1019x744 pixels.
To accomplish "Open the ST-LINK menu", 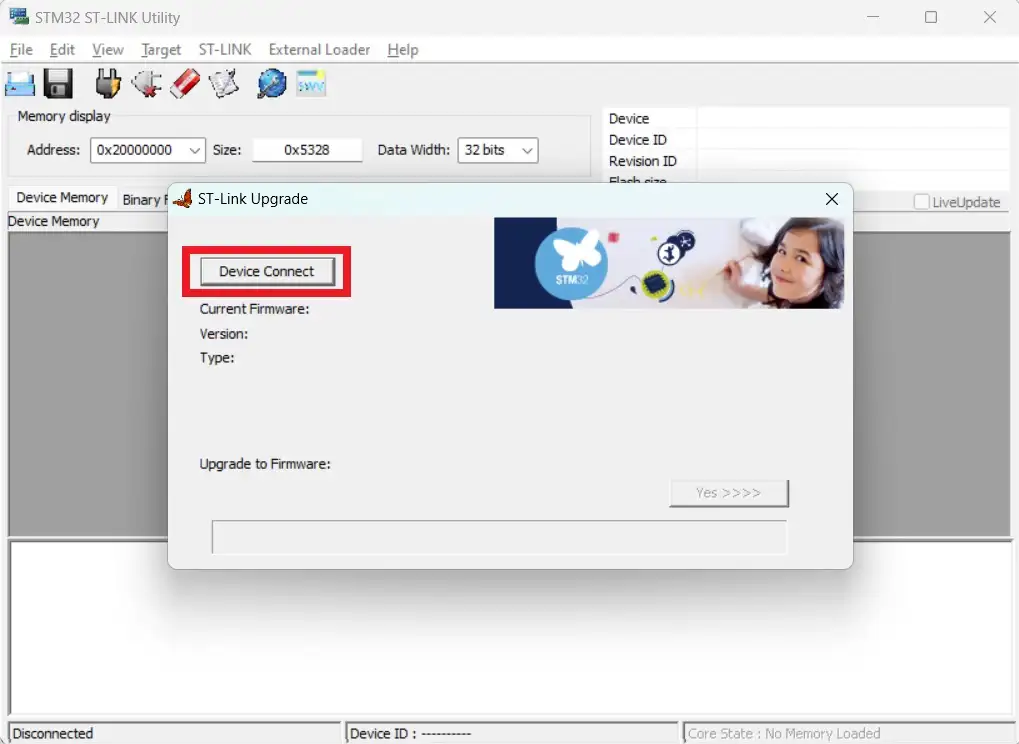I will (225, 50).
